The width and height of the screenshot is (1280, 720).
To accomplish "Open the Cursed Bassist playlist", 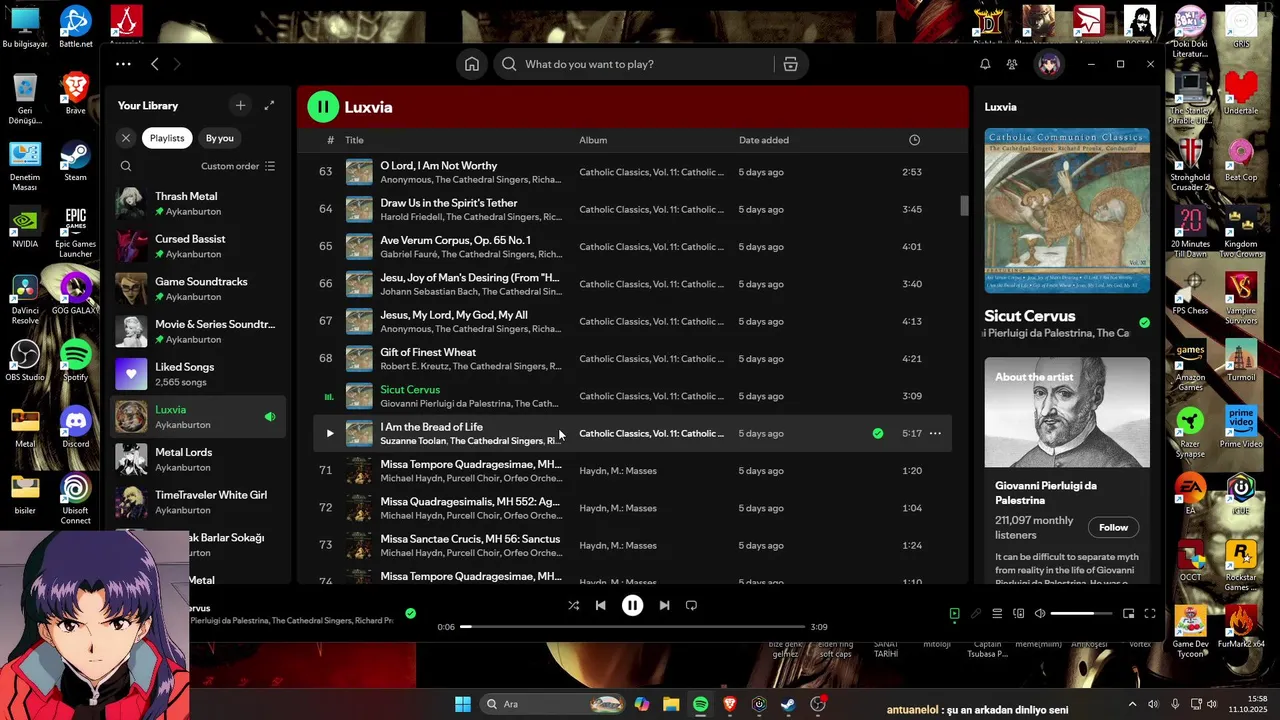I will (198, 246).
